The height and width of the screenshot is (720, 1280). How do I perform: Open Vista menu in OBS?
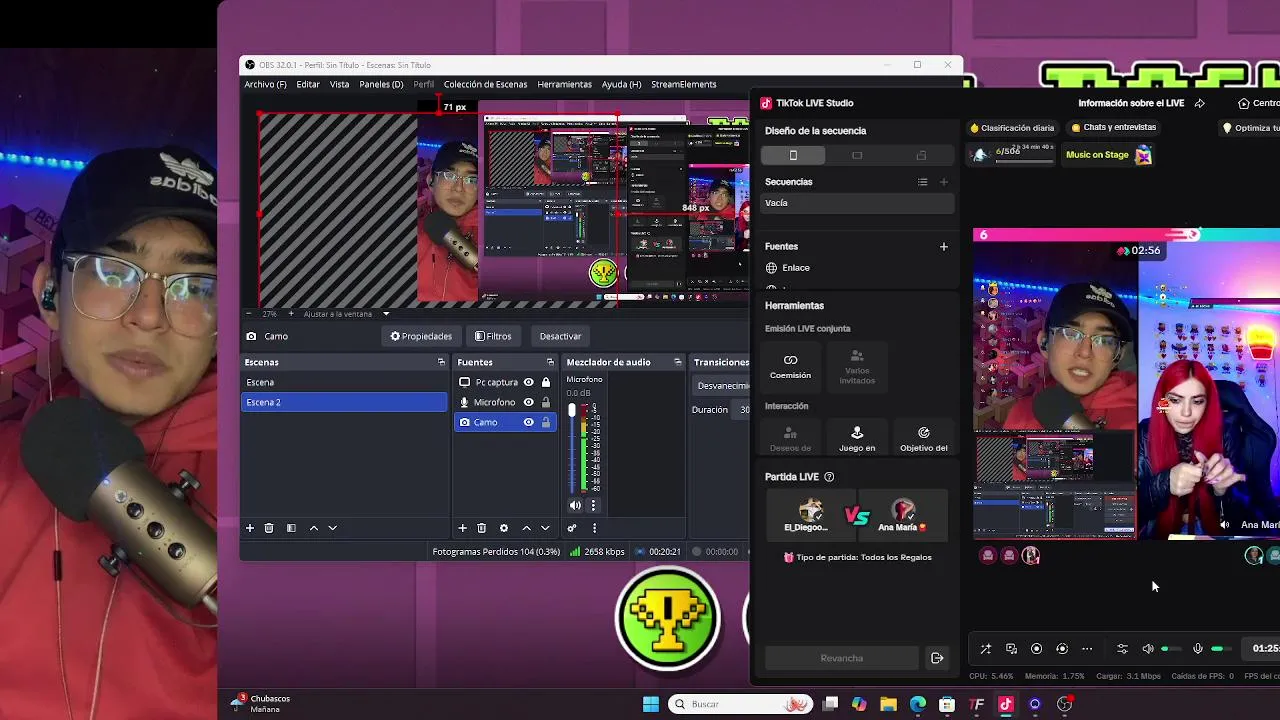coord(340,84)
